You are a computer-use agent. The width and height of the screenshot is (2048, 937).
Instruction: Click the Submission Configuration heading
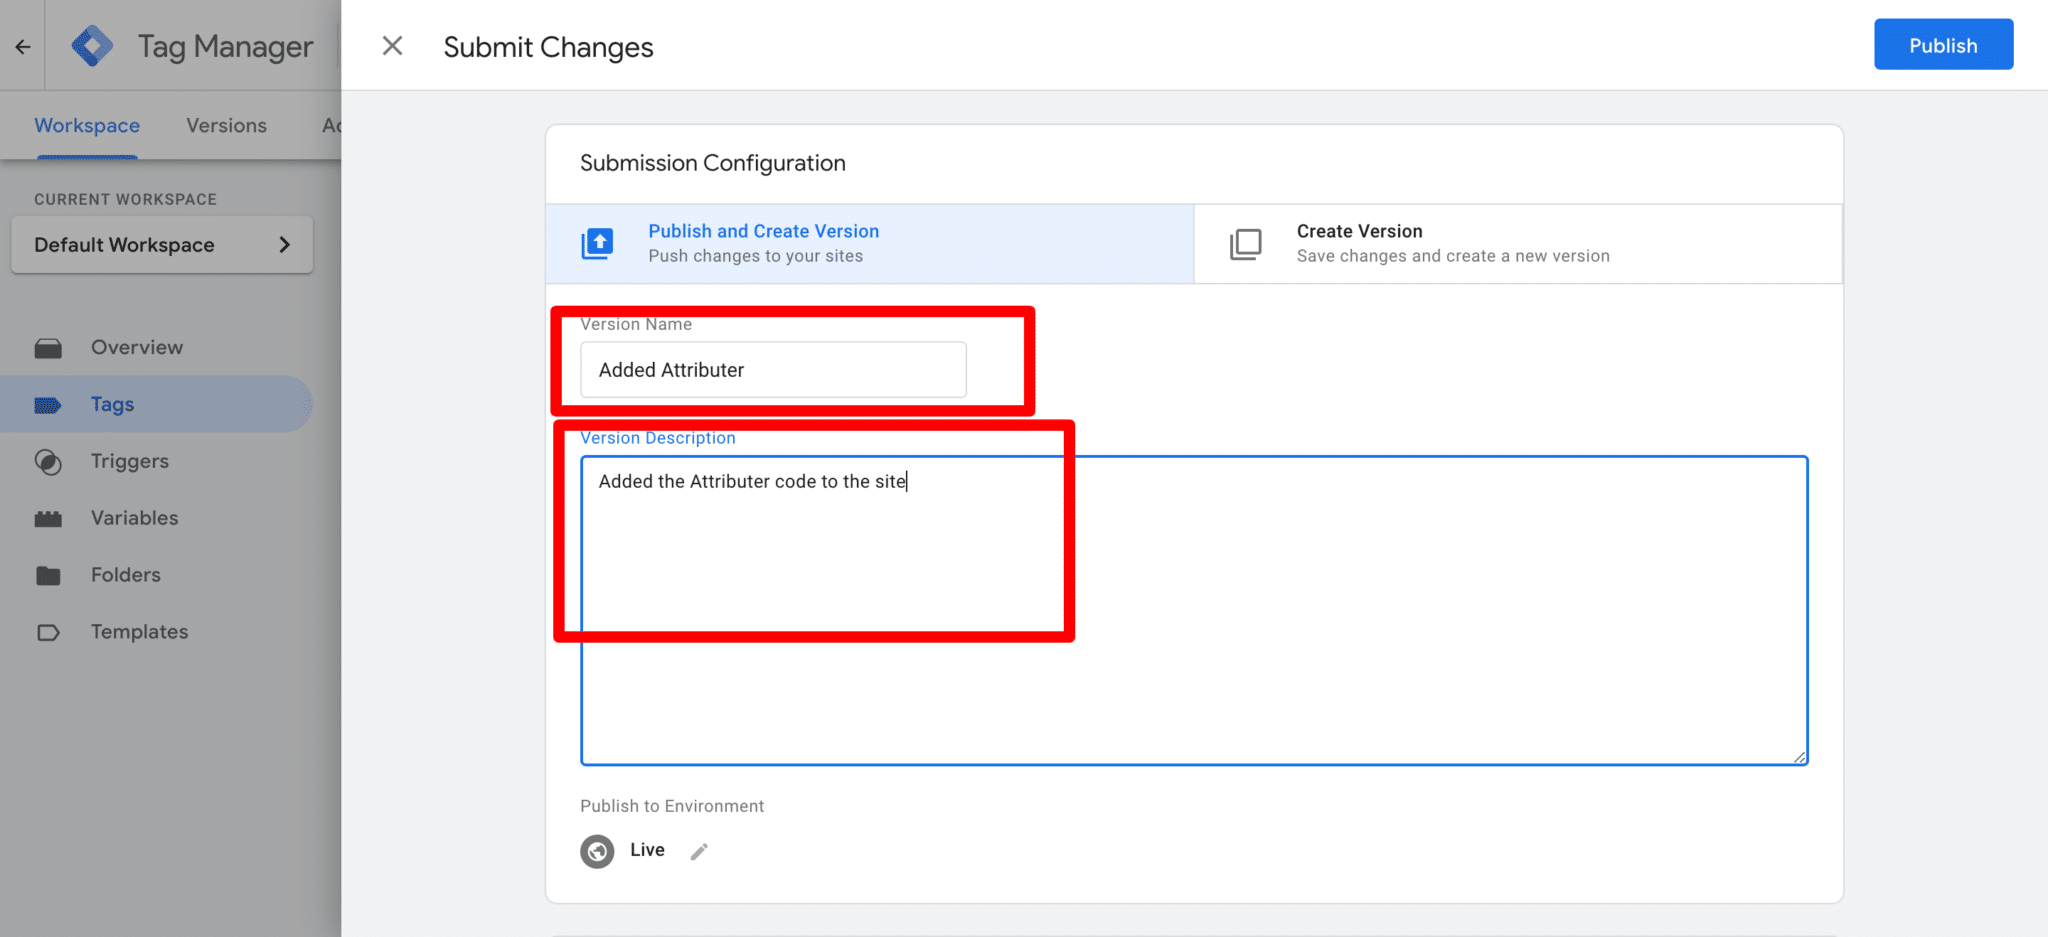pyautogui.click(x=713, y=163)
